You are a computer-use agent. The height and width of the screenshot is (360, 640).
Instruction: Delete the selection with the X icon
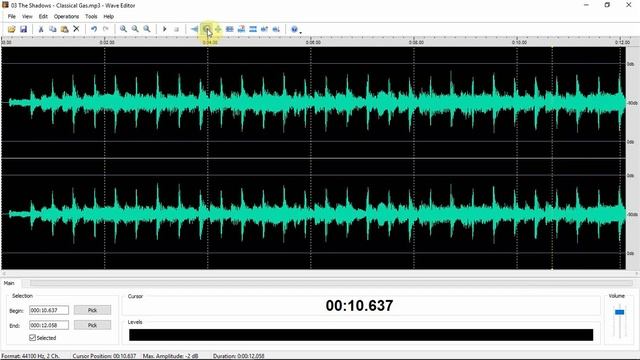(x=76, y=29)
